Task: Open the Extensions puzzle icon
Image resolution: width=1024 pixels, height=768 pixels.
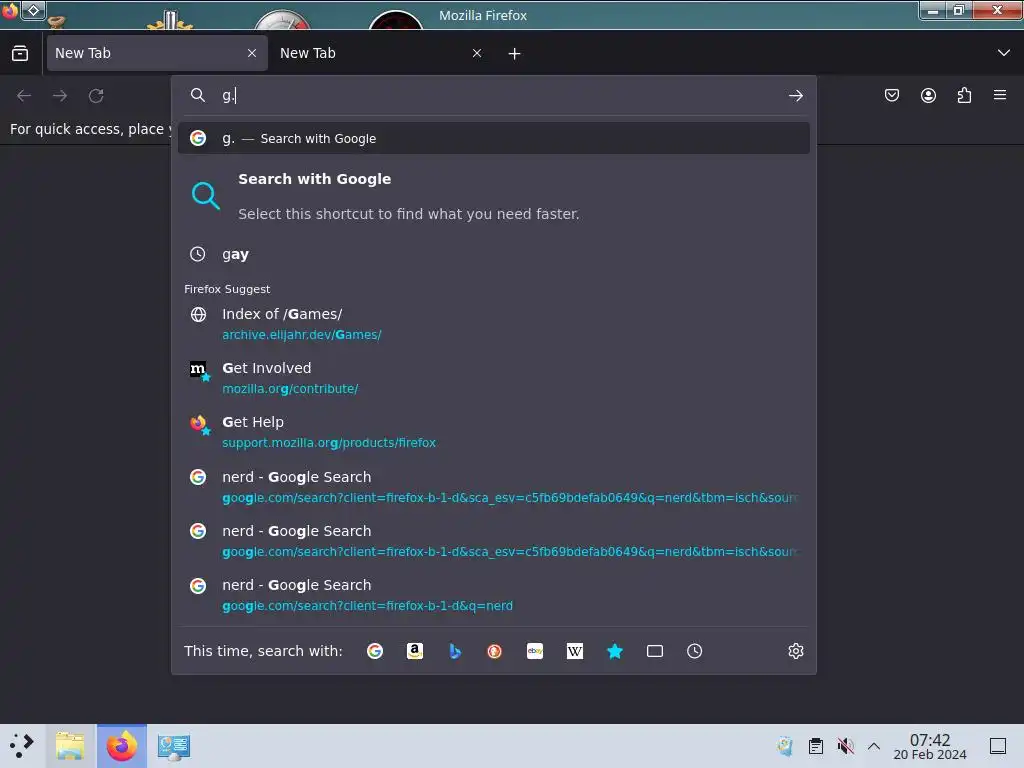Action: click(964, 95)
